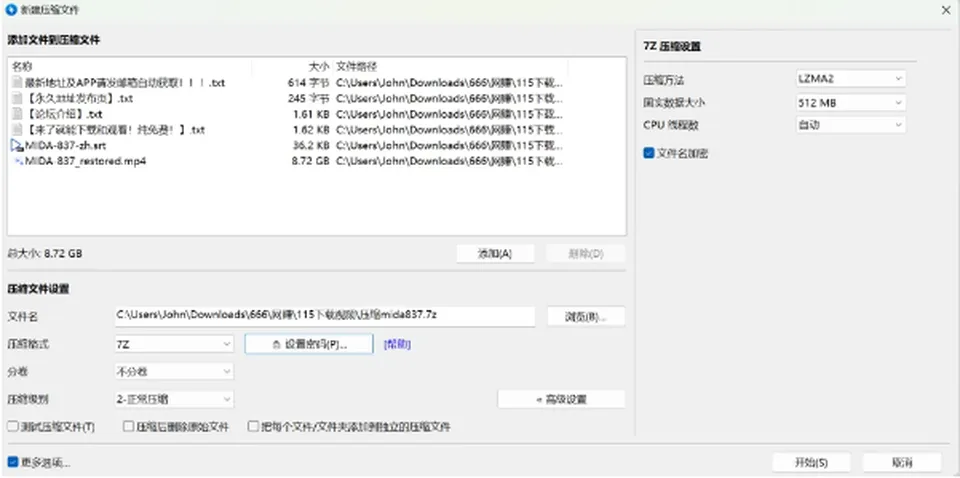The height and width of the screenshot is (478, 960).
Task: Click the 添加(A) button
Action: pos(495,253)
